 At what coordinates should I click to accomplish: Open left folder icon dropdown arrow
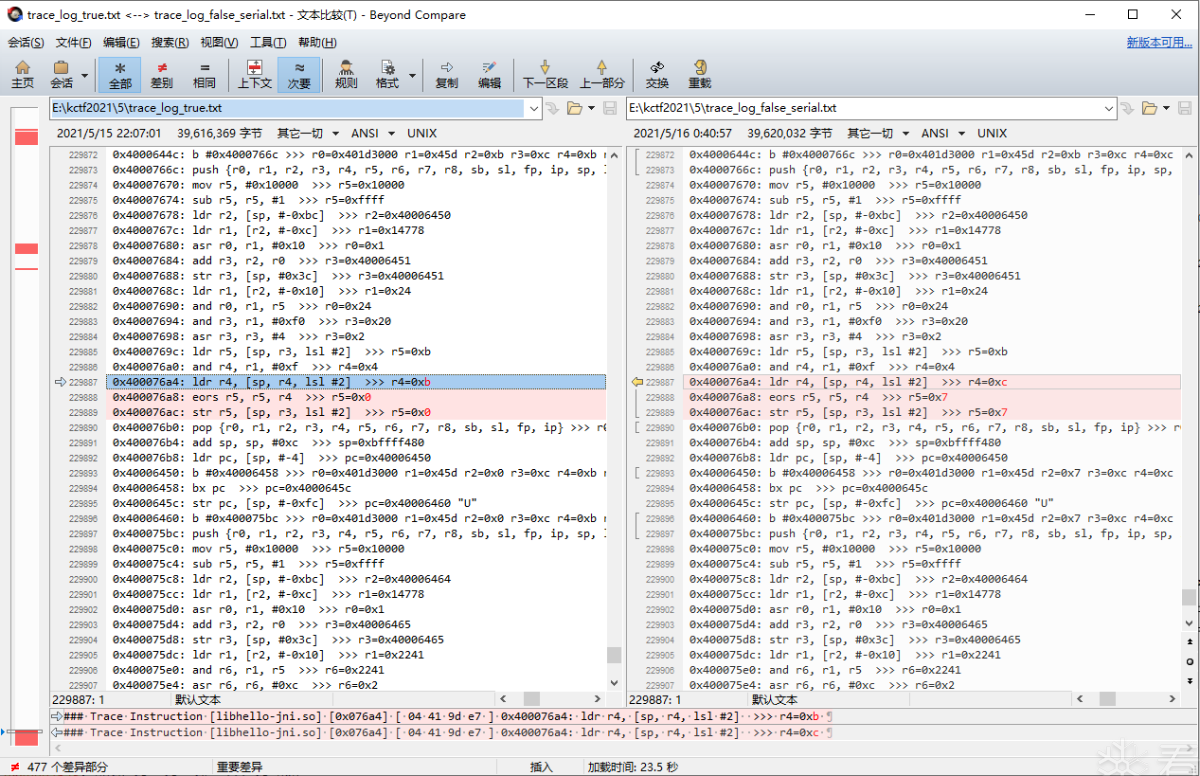coord(591,108)
